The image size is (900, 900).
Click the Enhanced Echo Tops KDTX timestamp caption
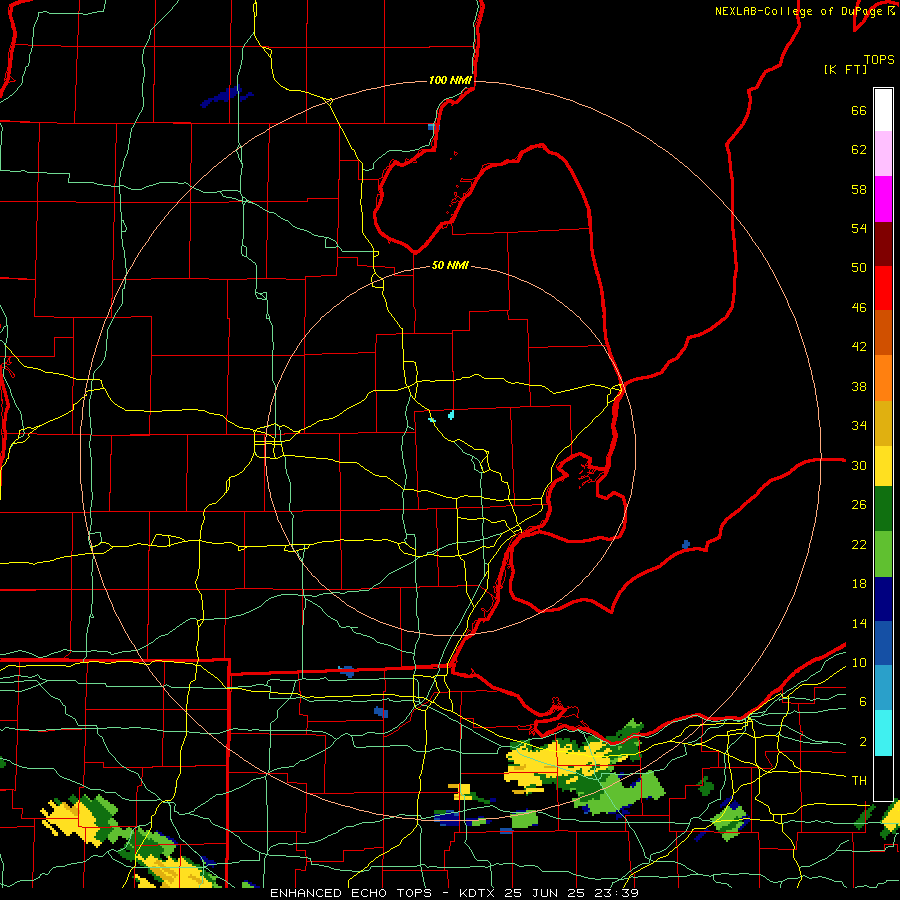(454, 893)
